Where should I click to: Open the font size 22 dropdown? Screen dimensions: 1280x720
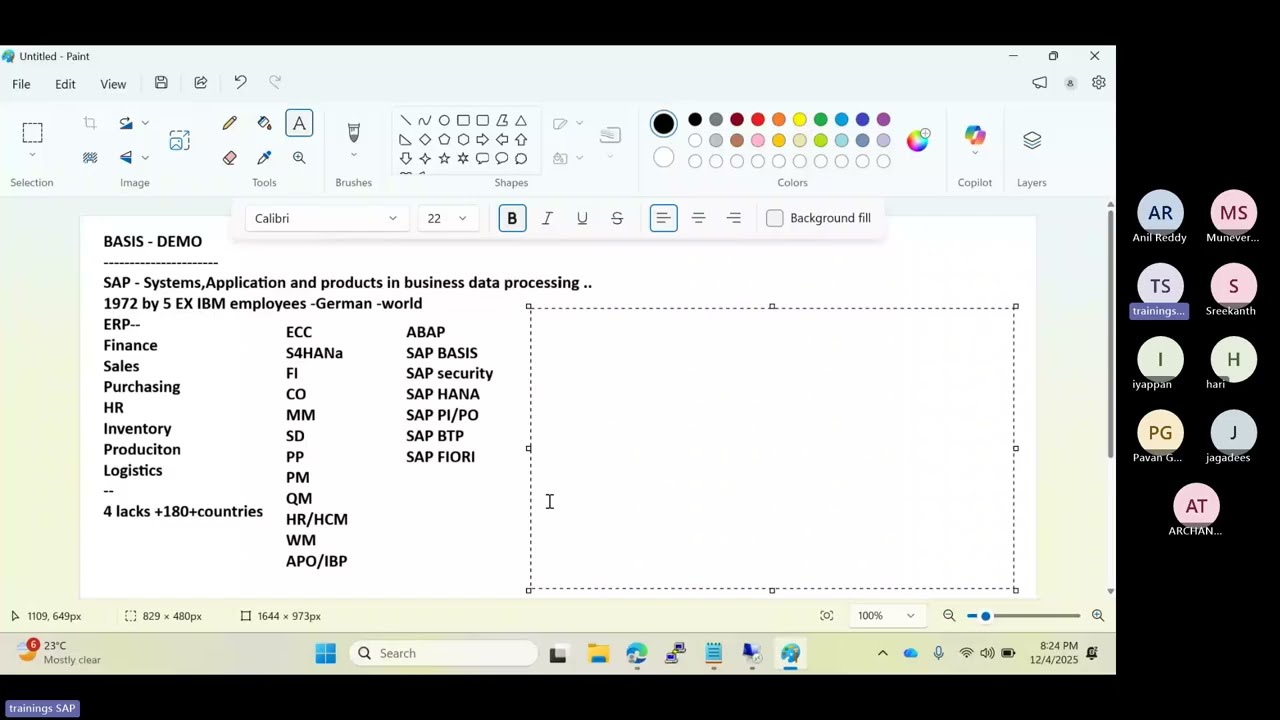[447, 218]
